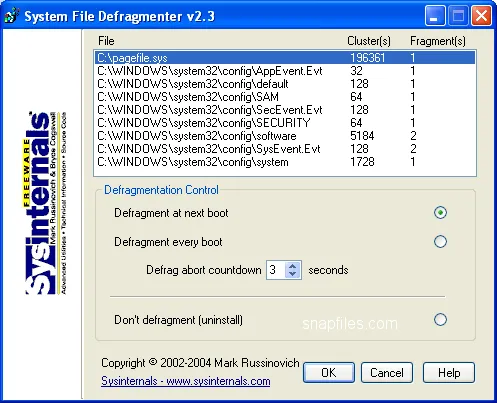Close the System File Defragmenter window
The height and width of the screenshot is (403, 497).
(x=481, y=16)
